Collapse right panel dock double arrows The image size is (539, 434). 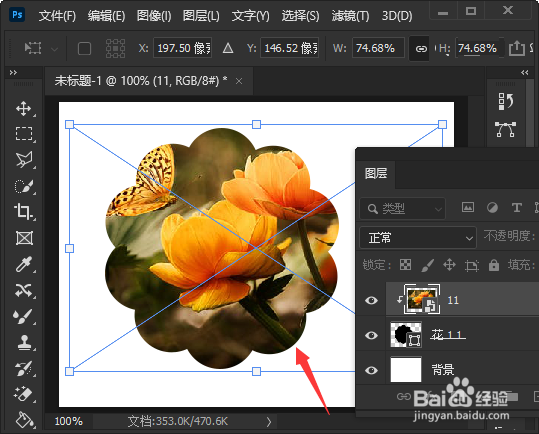[x=525, y=72]
